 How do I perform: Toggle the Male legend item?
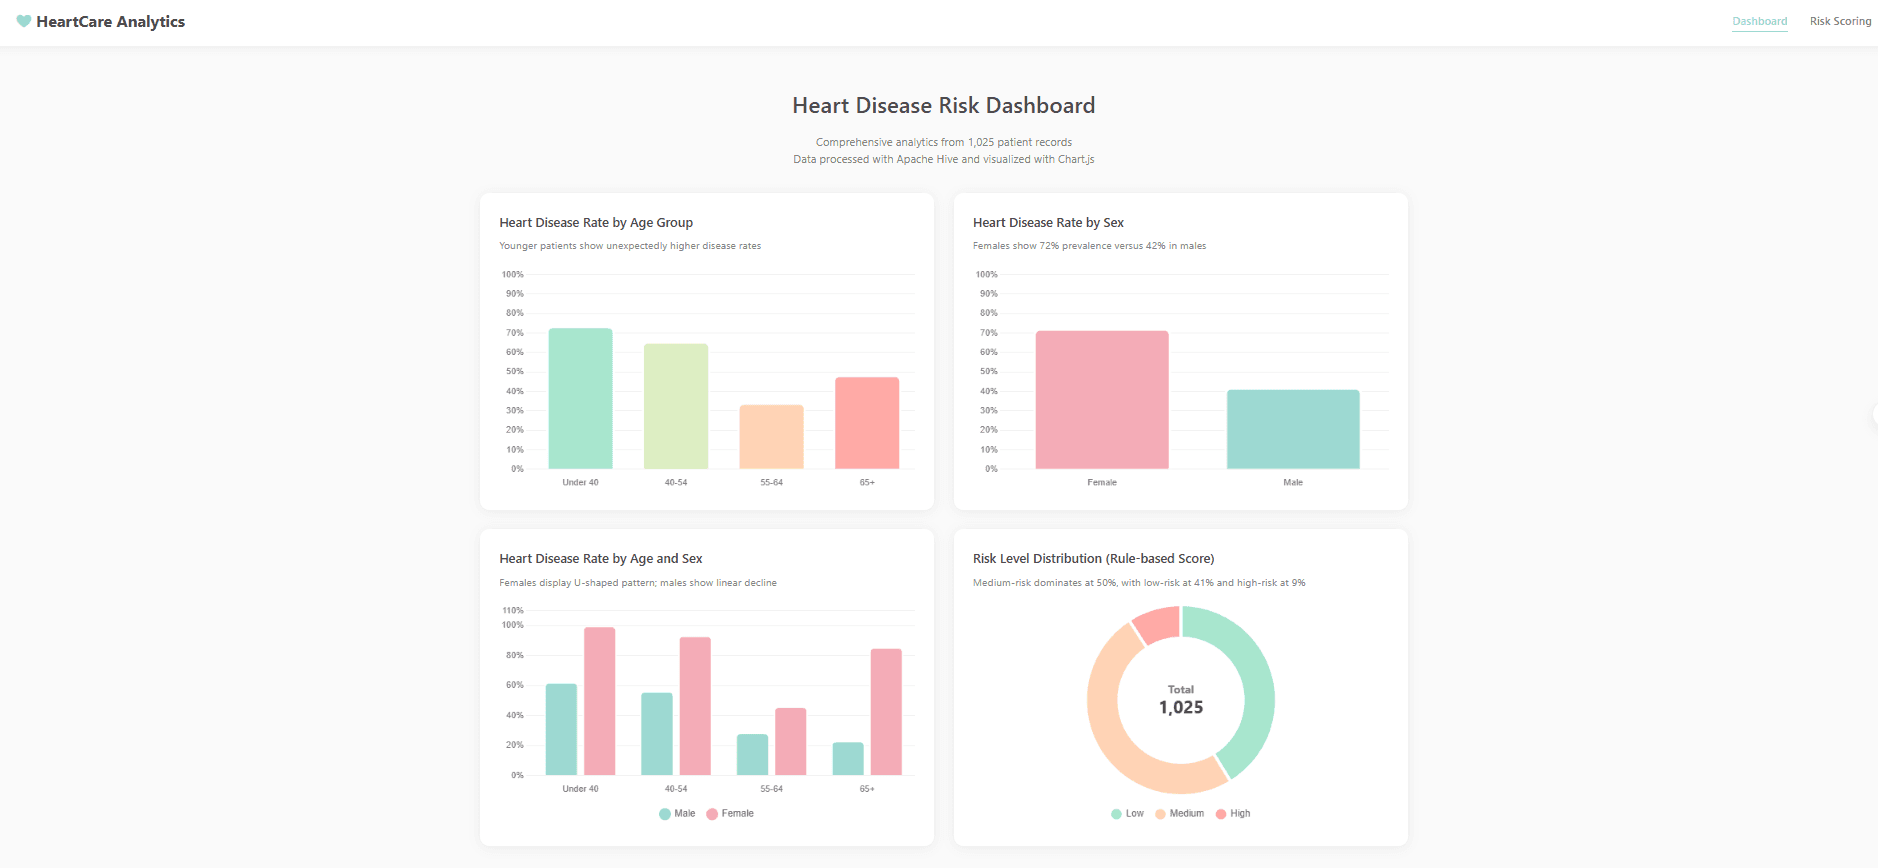(677, 814)
